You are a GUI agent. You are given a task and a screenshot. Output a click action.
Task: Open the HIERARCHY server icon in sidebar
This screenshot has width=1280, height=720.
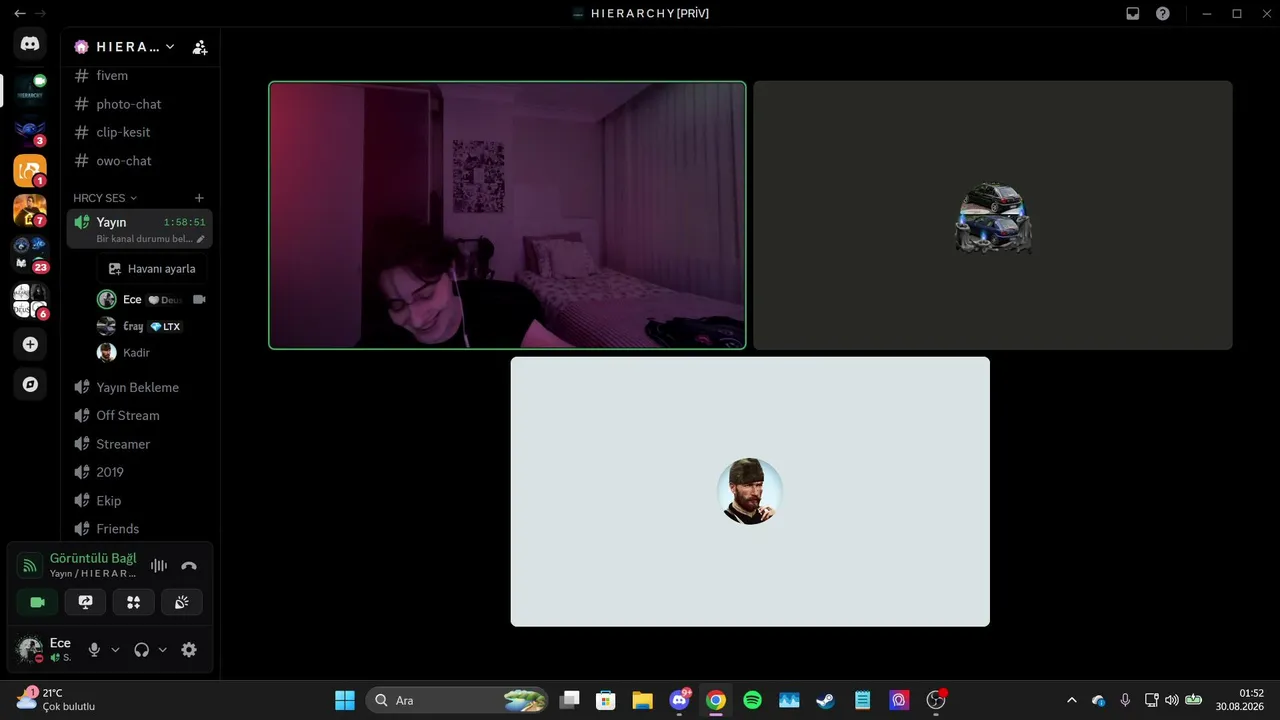point(30,90)
